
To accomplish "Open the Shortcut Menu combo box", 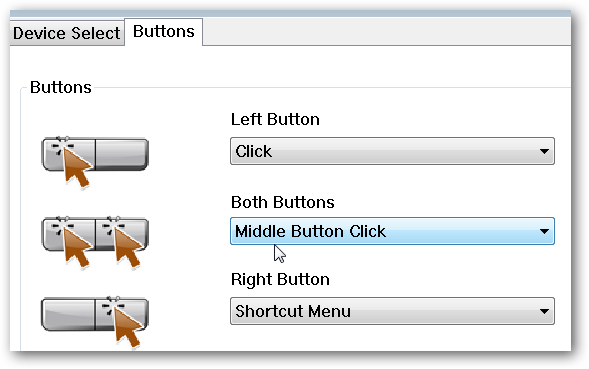I will click(x=392, y=311).
